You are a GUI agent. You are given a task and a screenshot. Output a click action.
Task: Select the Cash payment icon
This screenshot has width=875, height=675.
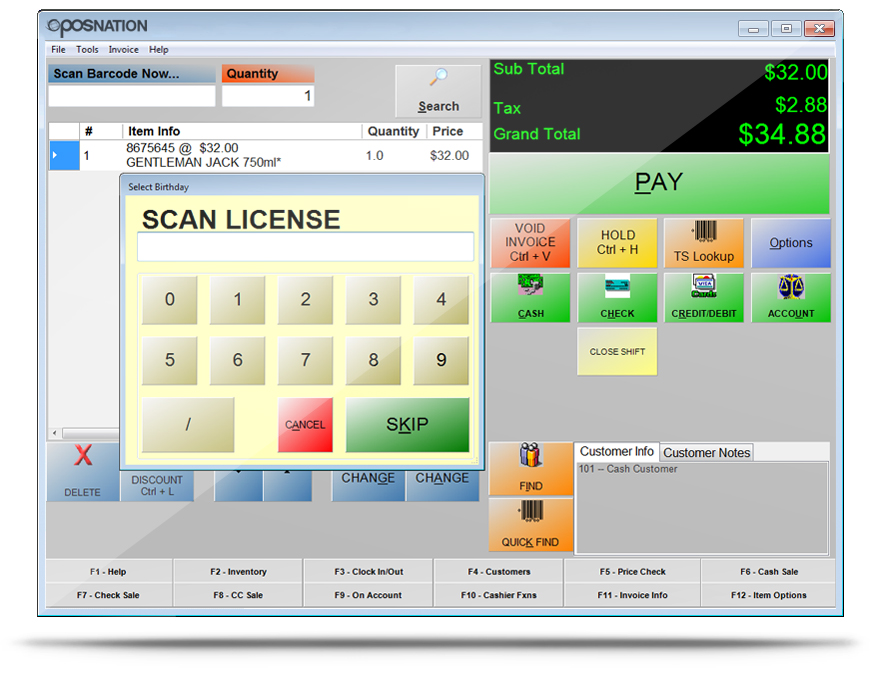[530, 298]
